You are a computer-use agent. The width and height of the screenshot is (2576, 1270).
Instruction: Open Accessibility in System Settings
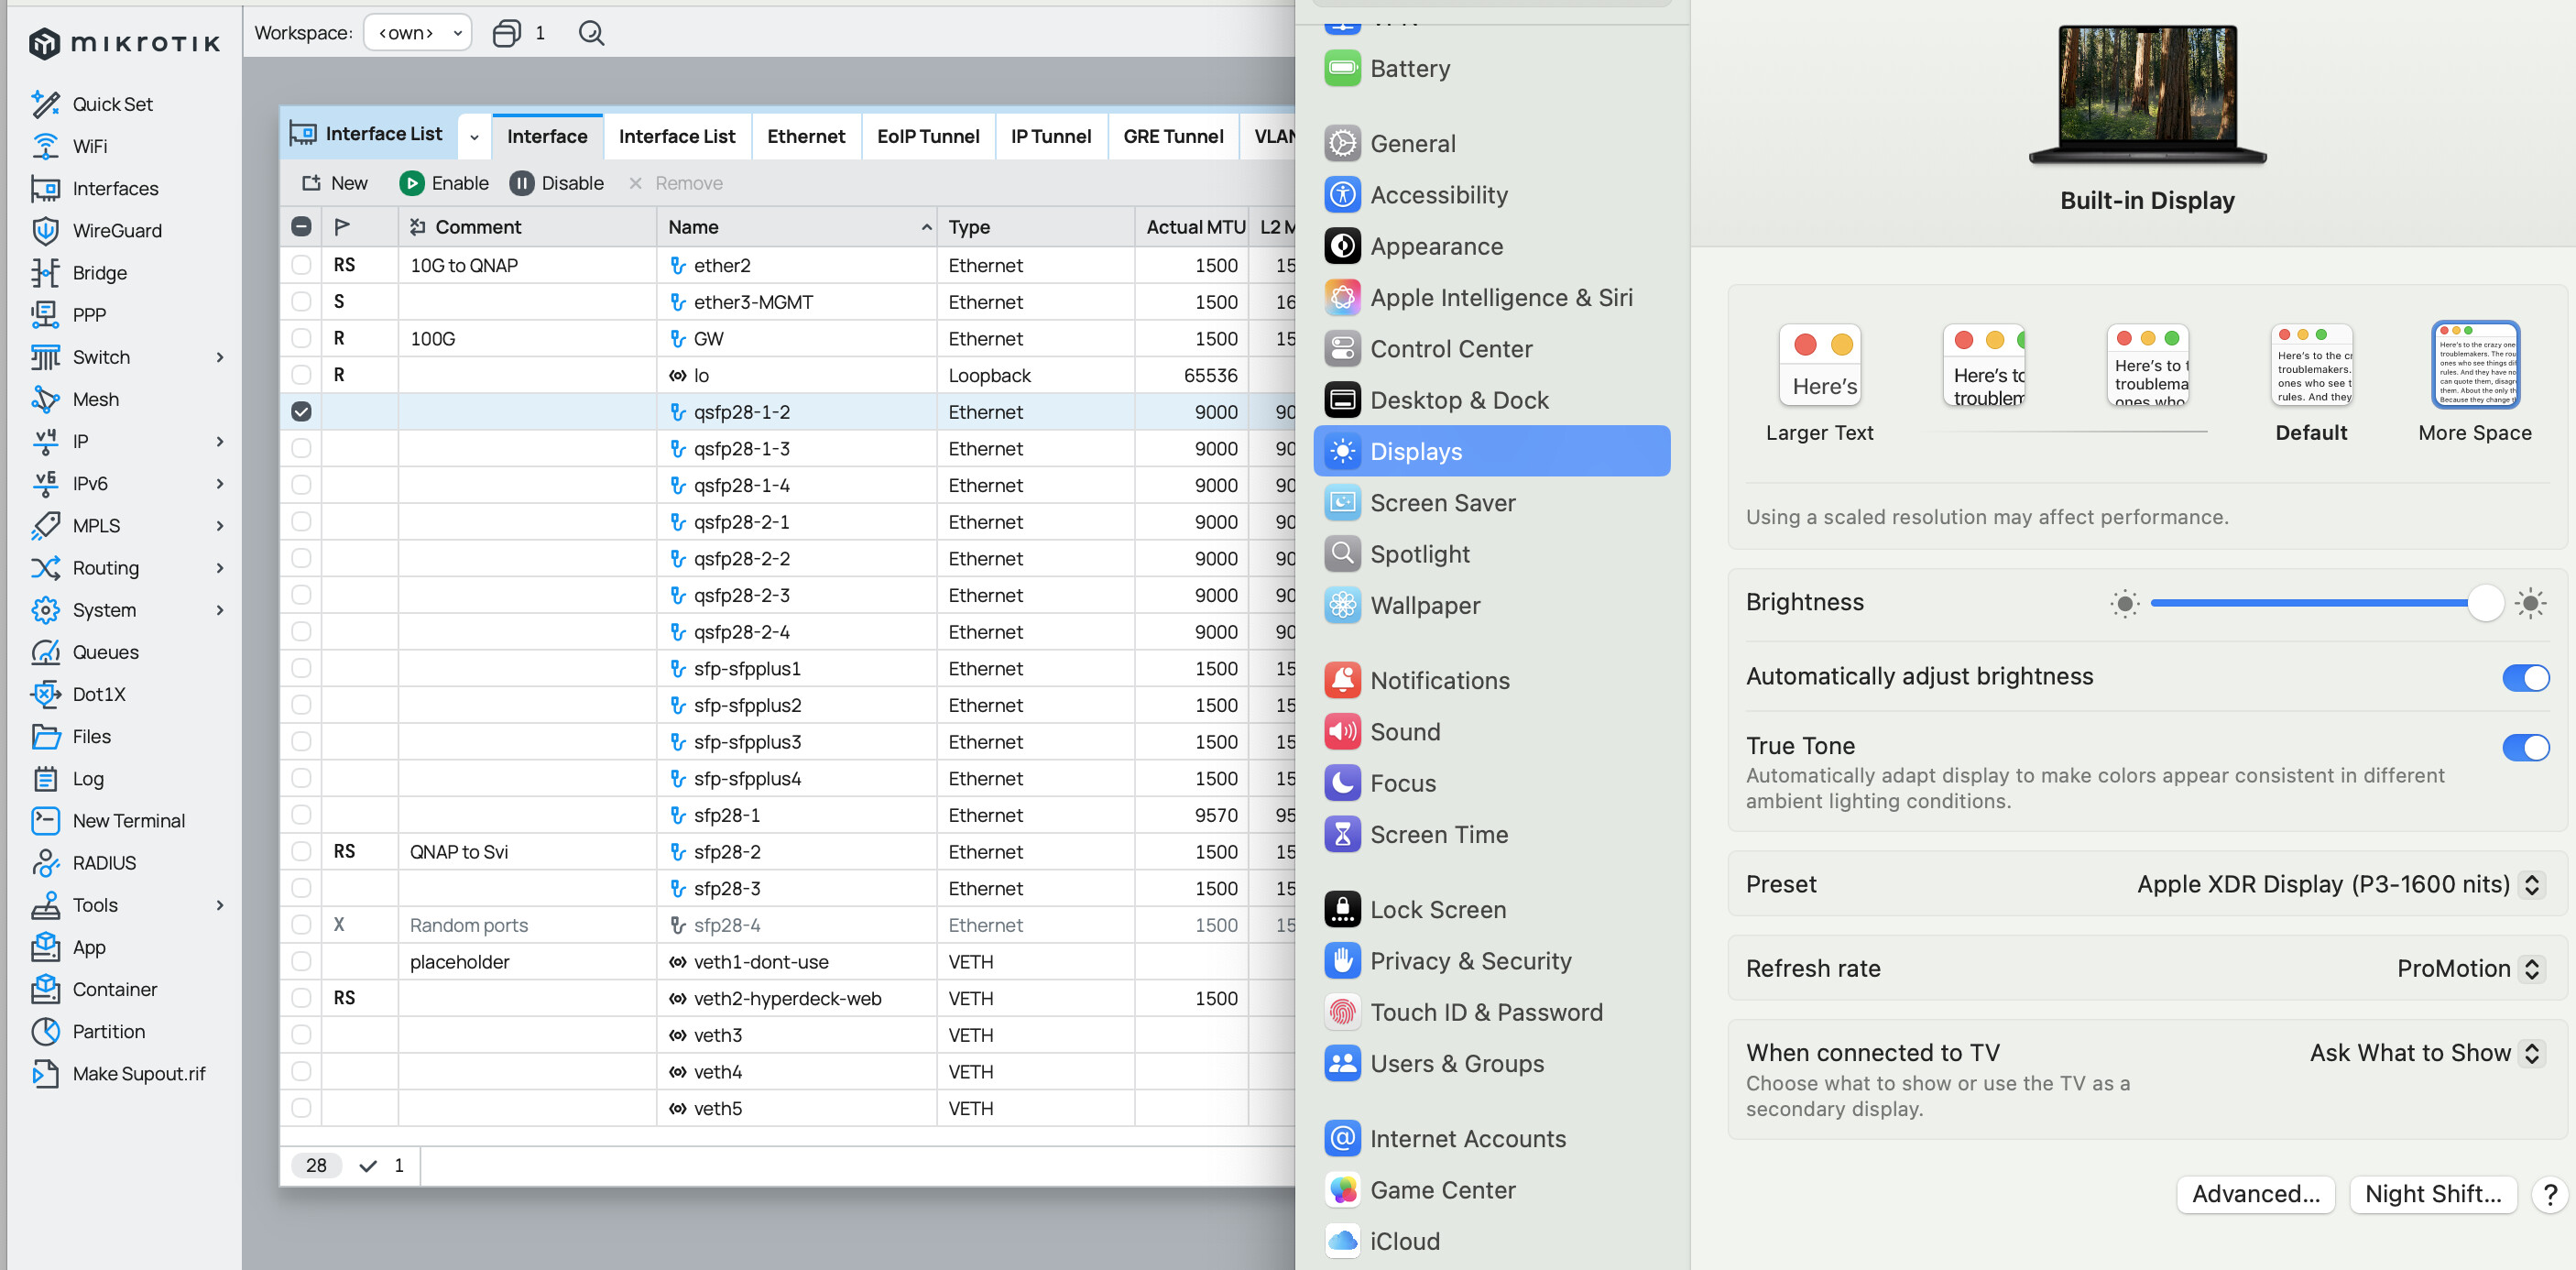(x=1415, y=195)
